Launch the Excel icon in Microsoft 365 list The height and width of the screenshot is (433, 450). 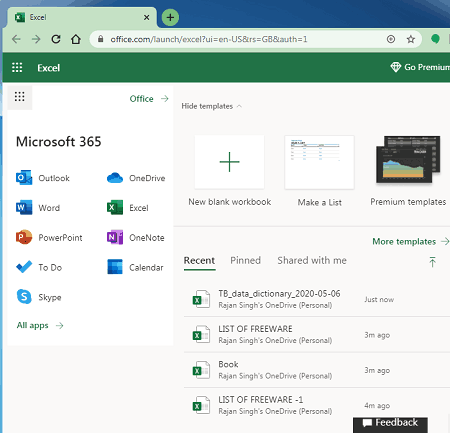115,207
